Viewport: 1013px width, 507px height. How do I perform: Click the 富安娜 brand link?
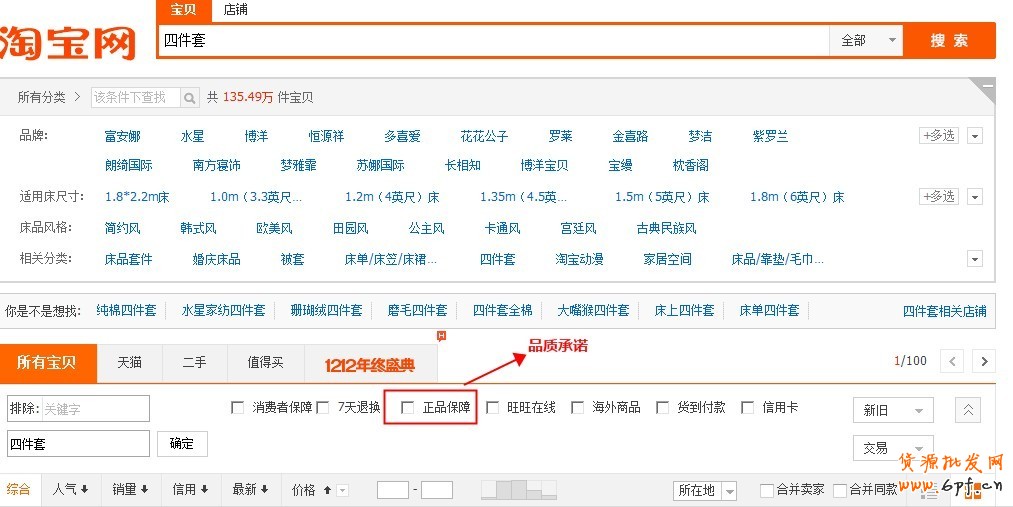pyautogui.click(x=122, y=136)
